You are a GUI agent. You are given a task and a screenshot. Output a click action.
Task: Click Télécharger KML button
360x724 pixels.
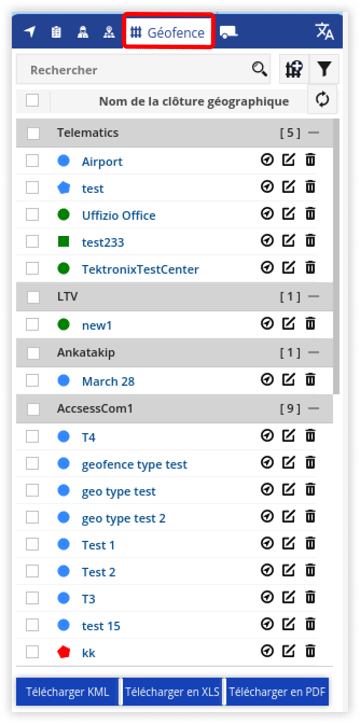click(67, 692)
